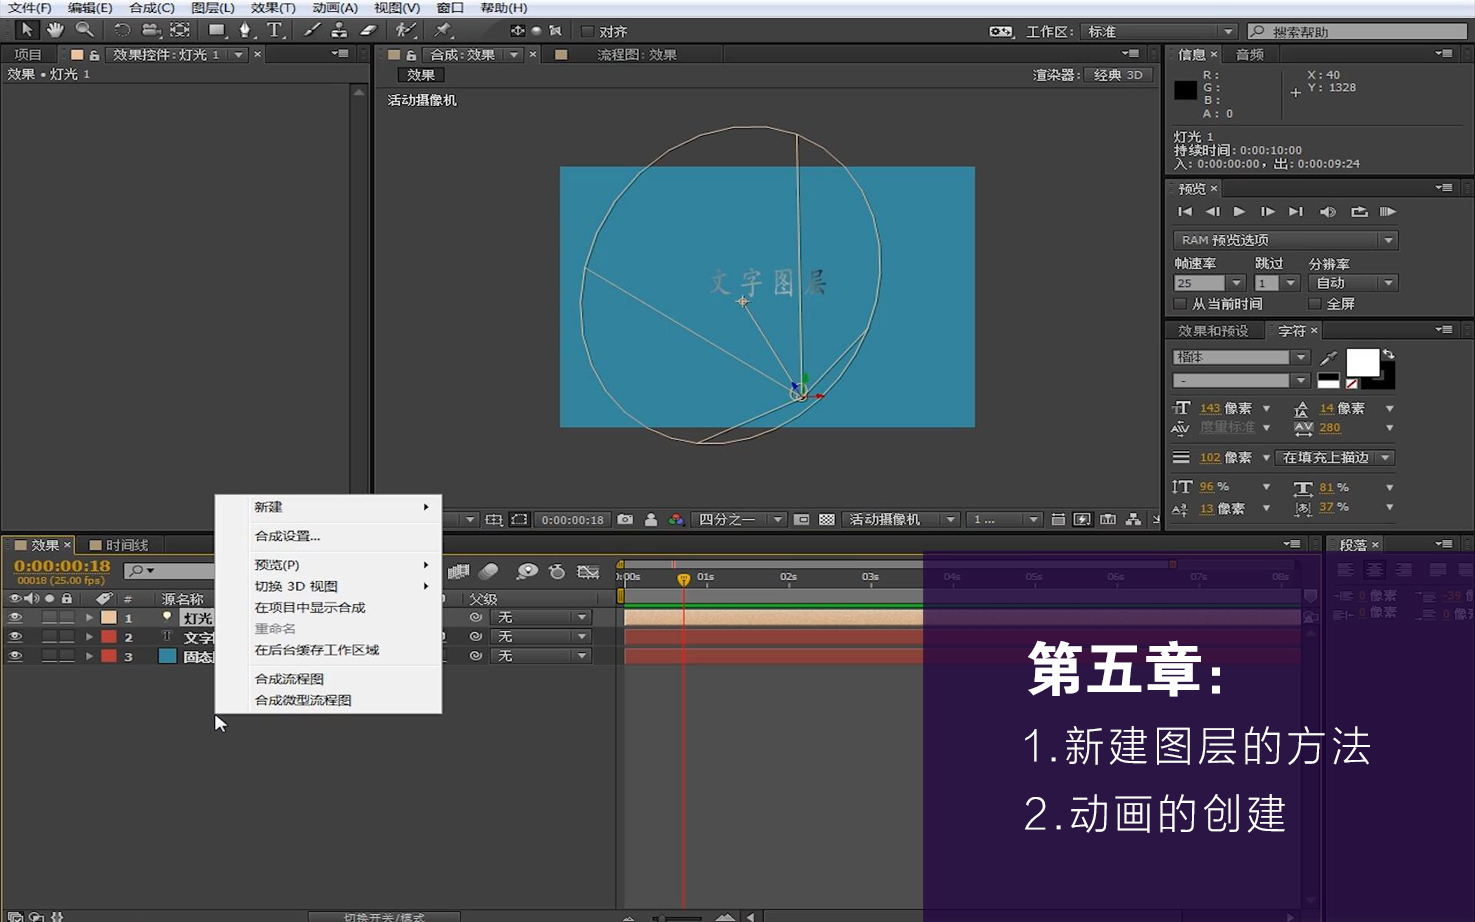Viewport: 1475px width, 922px height.
Task: Open the 帧速率 25 dropdown
Action: point(1237,283)
